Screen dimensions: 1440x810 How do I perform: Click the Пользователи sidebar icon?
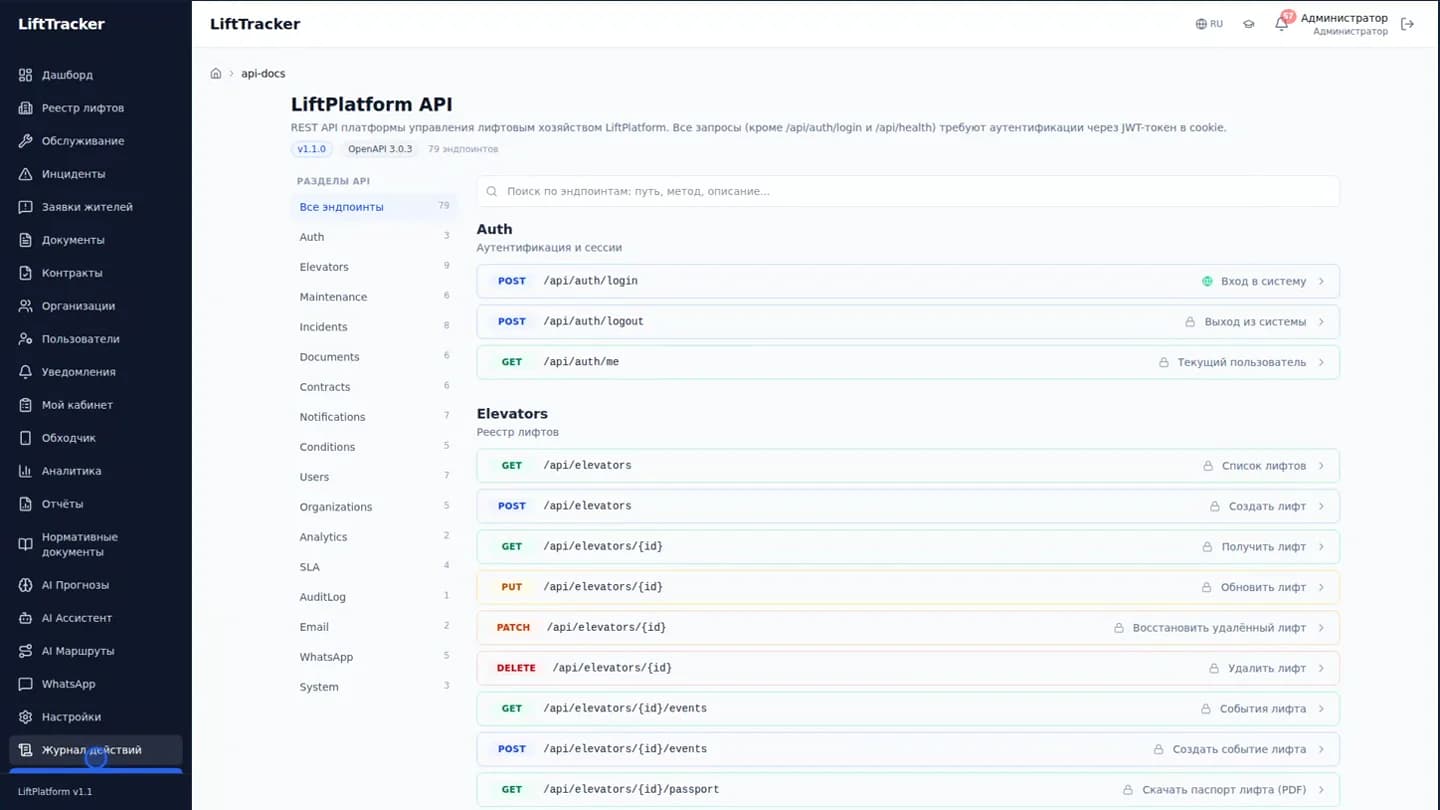tap(26, 339)
